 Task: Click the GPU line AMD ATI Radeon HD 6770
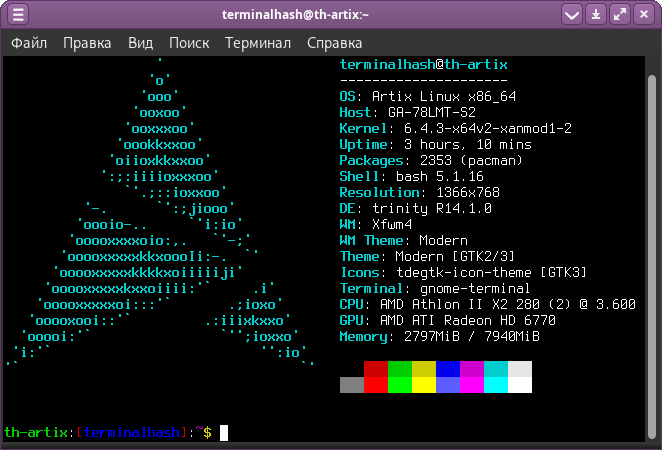point(448,321)
